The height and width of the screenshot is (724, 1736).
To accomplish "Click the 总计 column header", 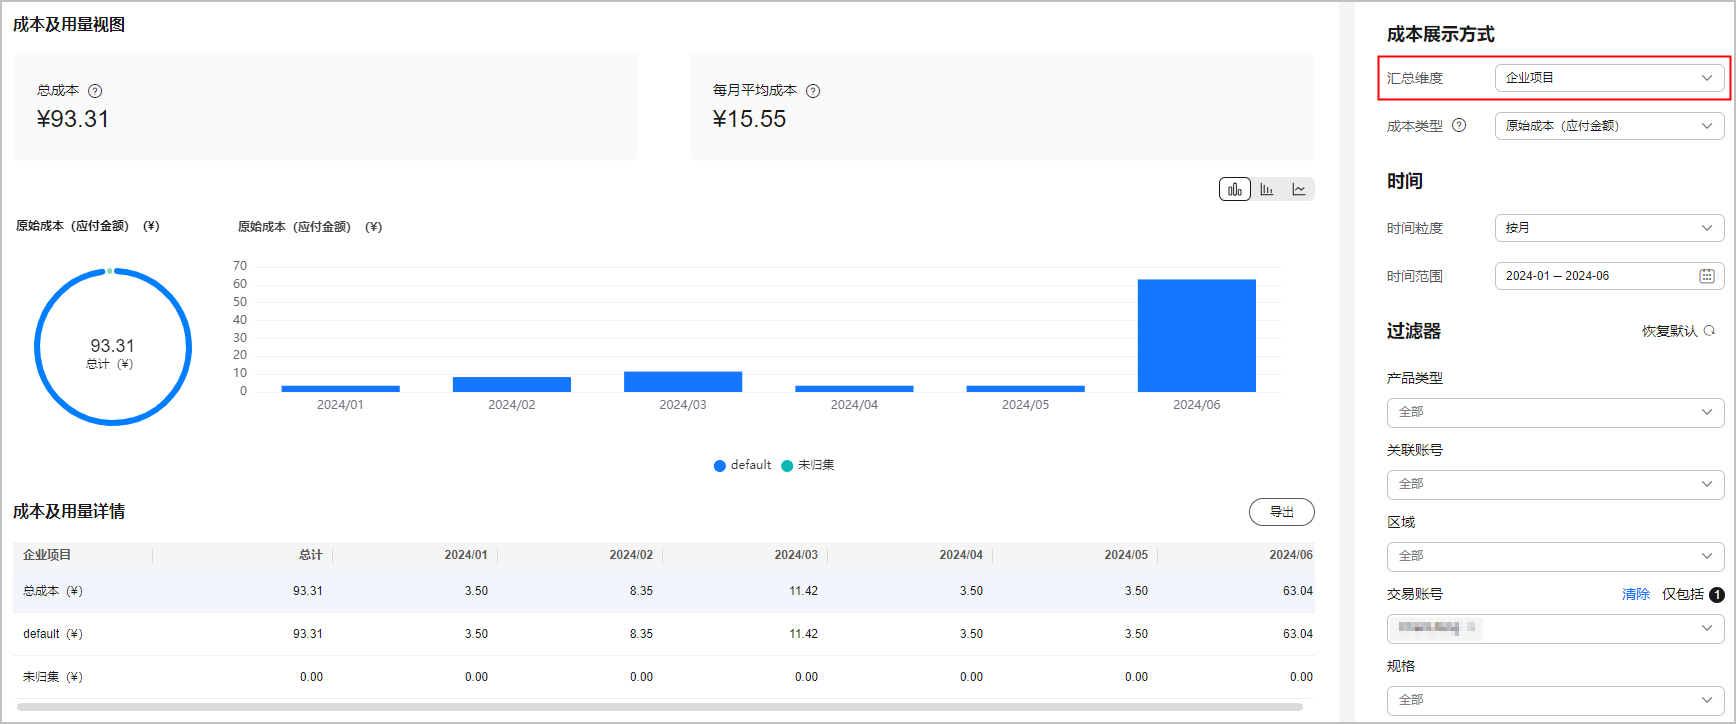I will pyautogui.click(x=311, y=555).
